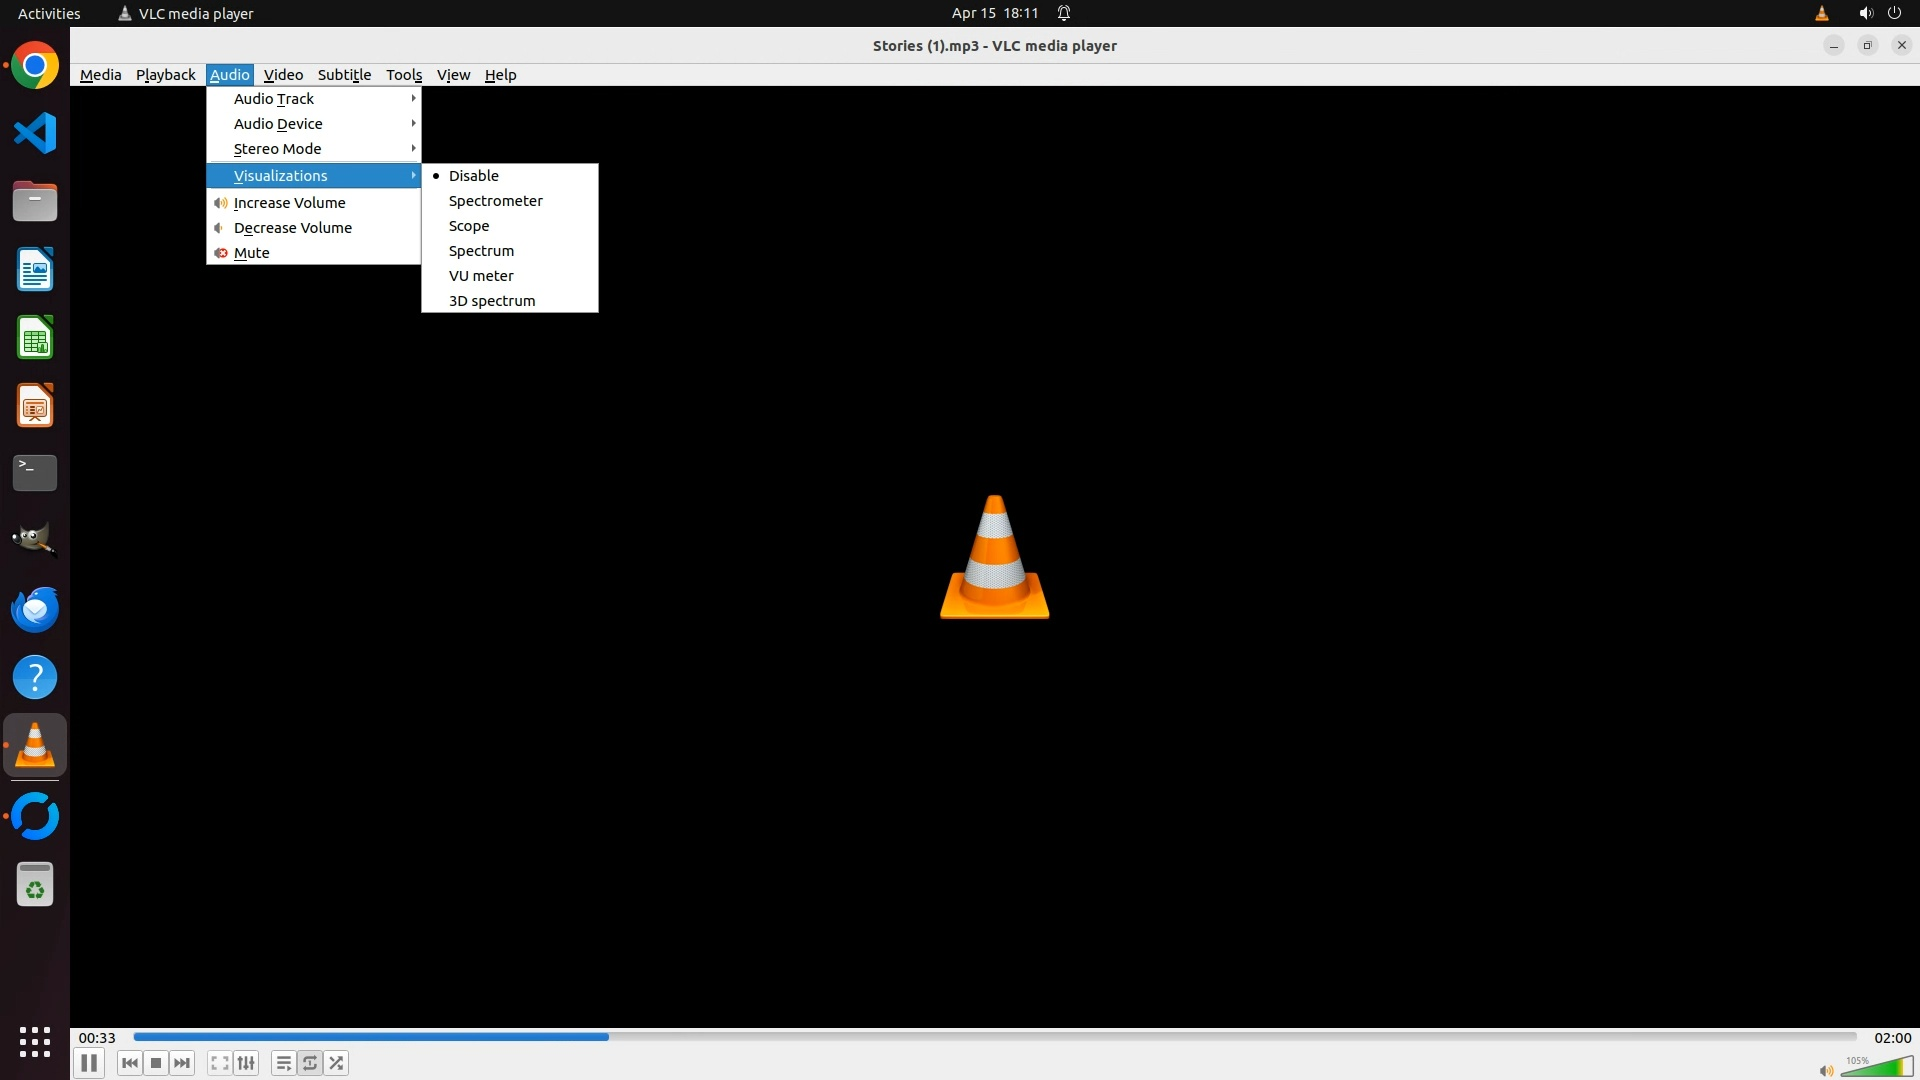Jump to next media in playlist
Image resolution: width=1920 pixels, height=1080 pixels.
coord(182,1063)
